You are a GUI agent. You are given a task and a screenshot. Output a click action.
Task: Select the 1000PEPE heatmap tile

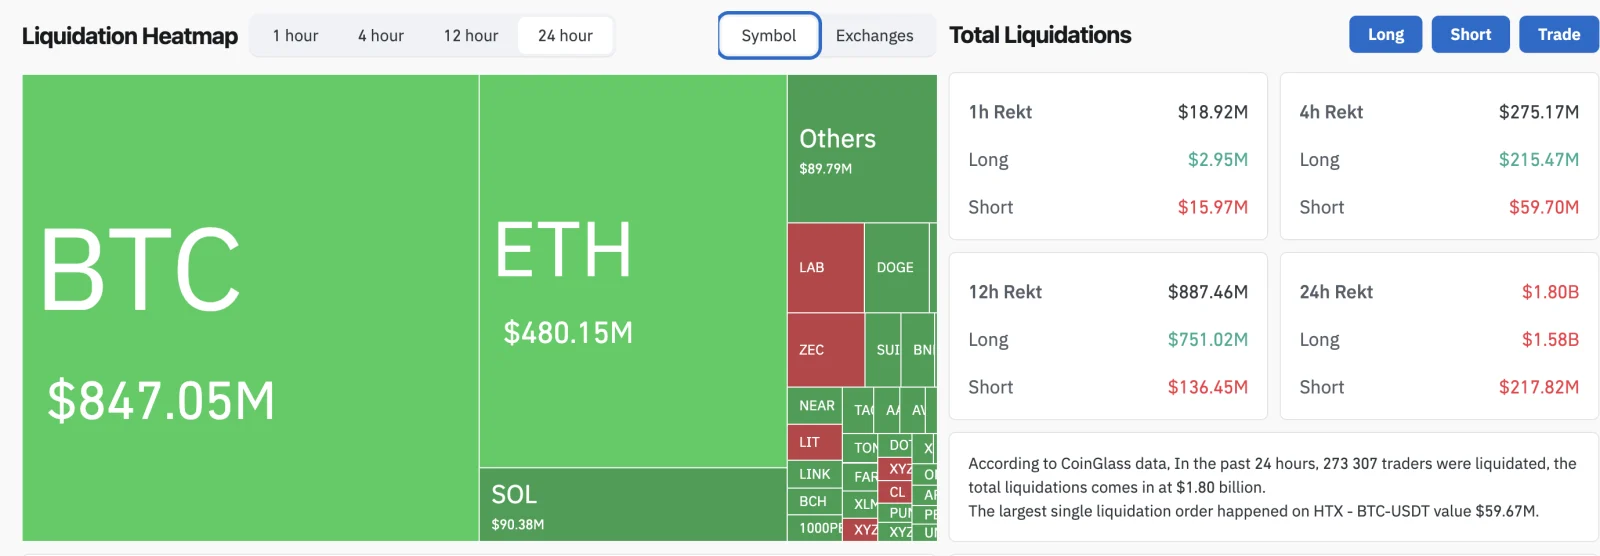click(x=815, y=528)
